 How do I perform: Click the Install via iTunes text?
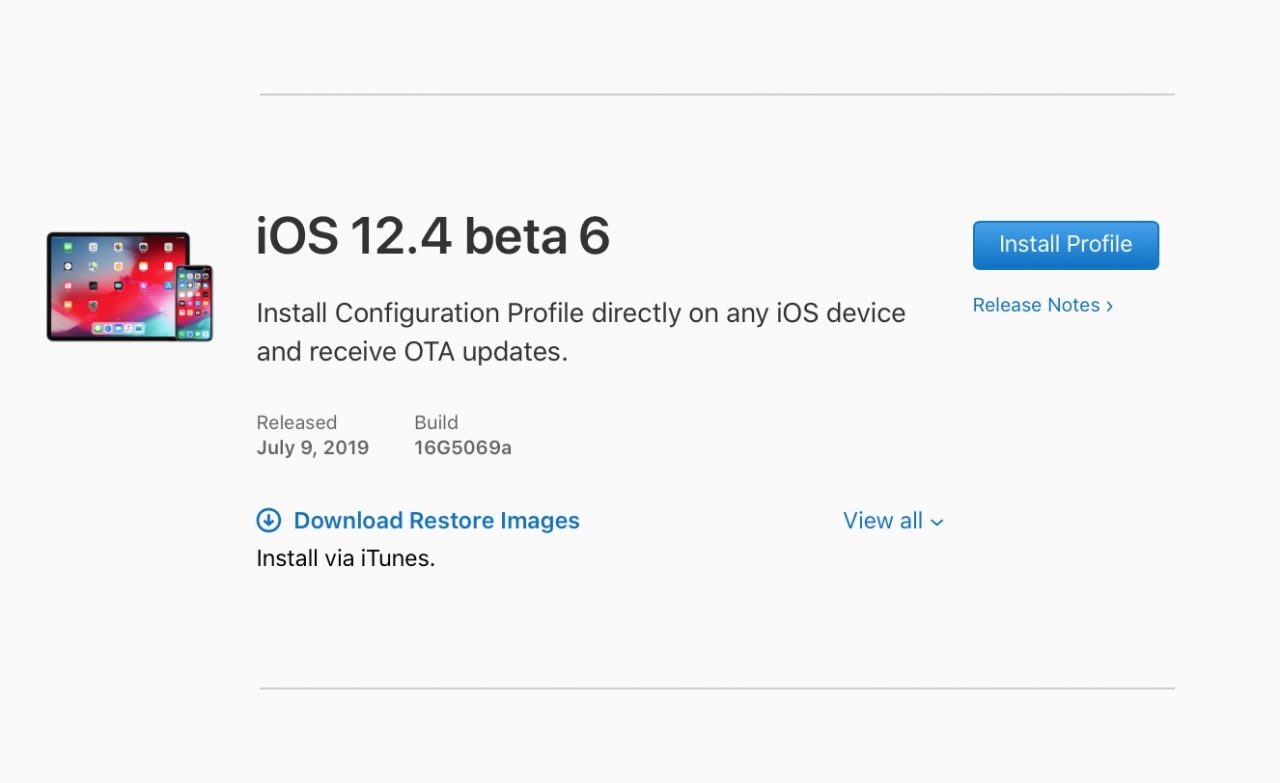345,559
